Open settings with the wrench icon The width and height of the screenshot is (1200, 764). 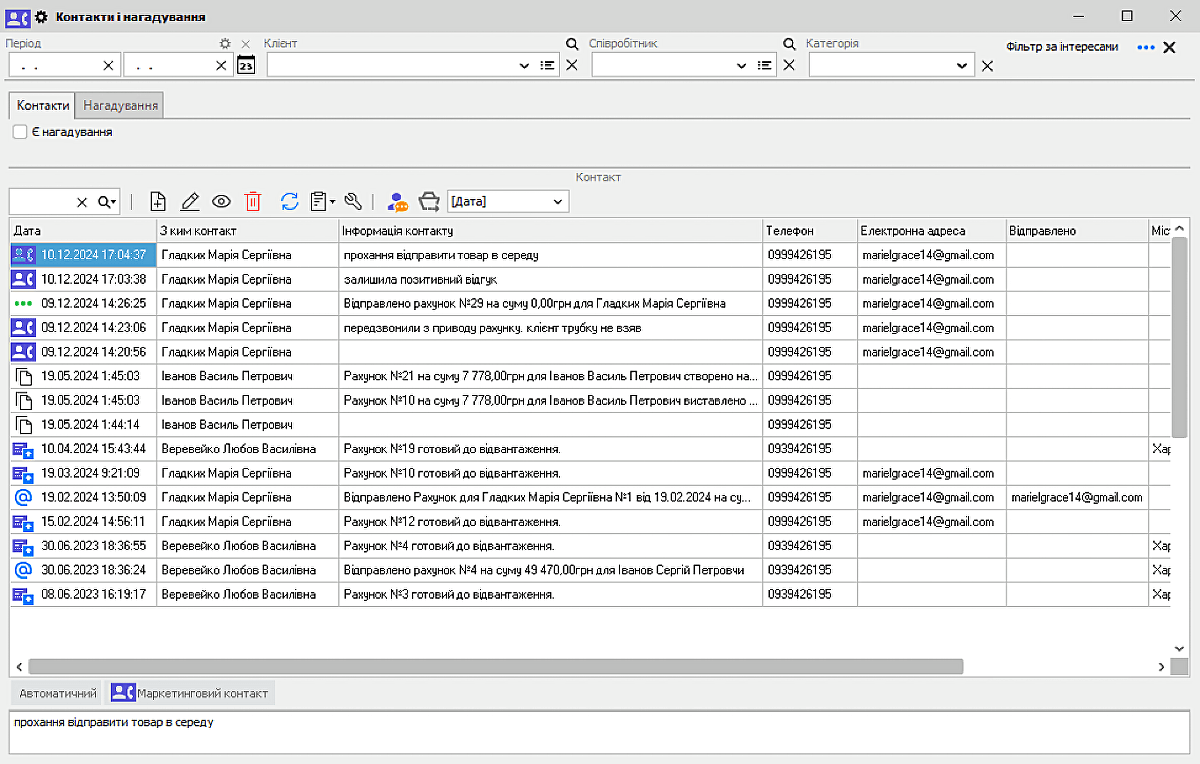(x=352, y=202)
